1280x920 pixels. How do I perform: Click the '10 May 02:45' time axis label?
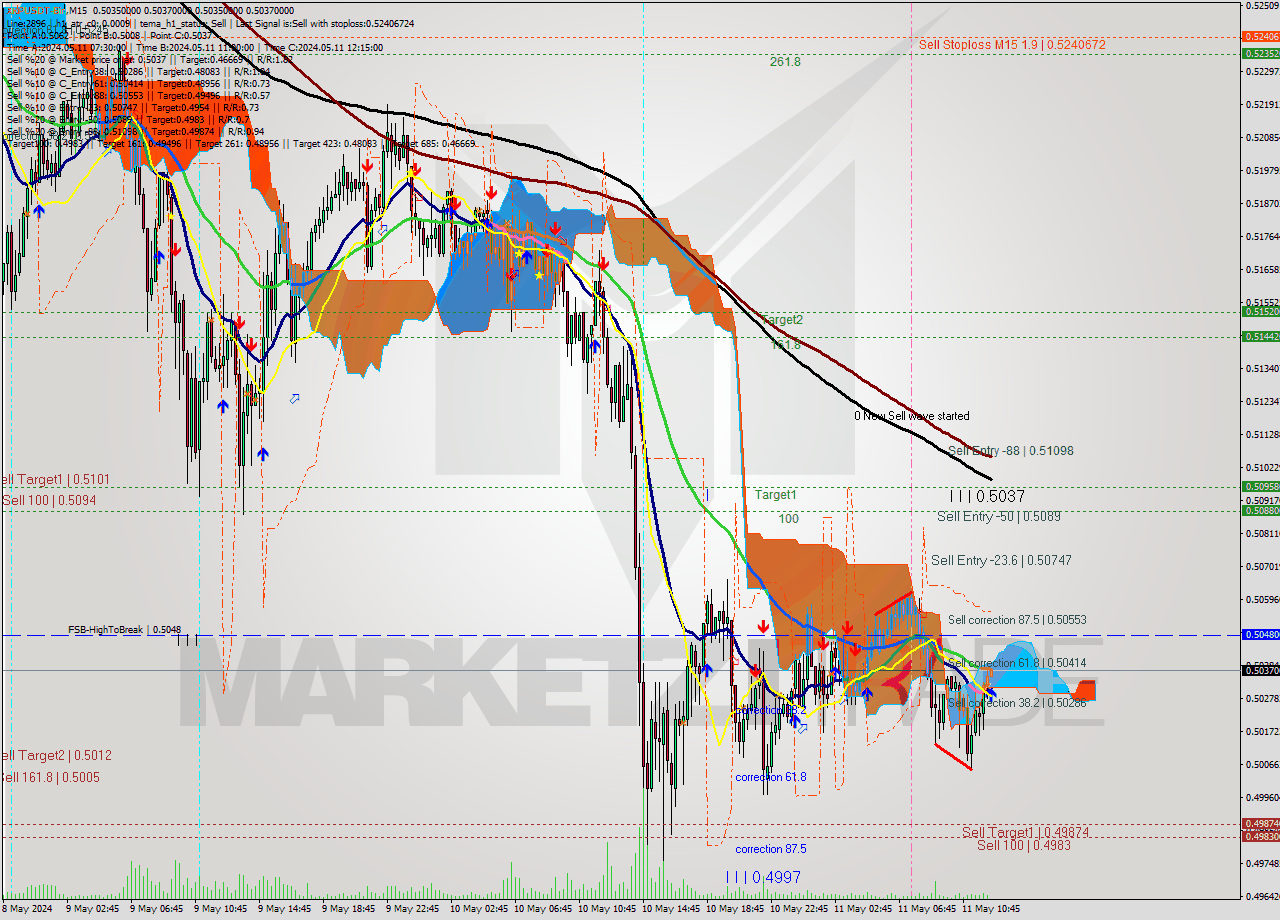(479, 909)
